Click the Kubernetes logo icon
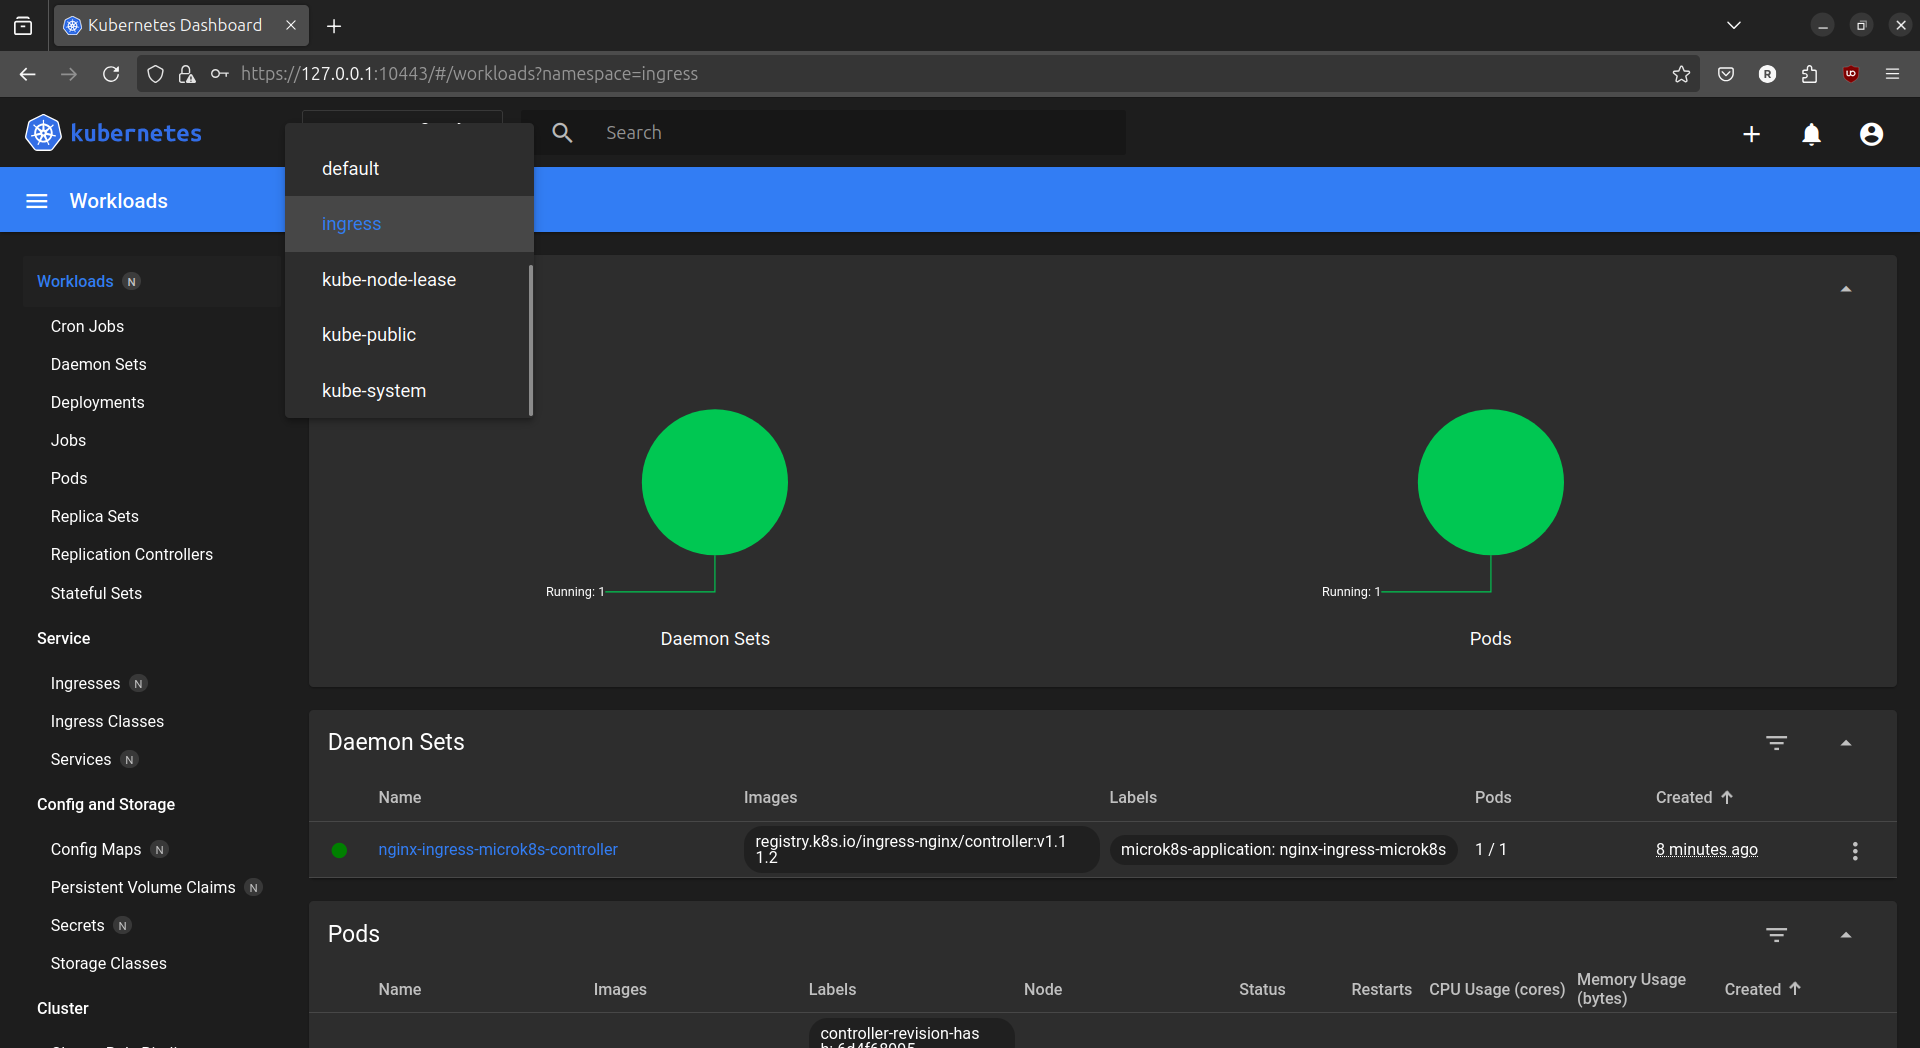This screenshot has width=1920, height=1048. [x=43, y=133]
